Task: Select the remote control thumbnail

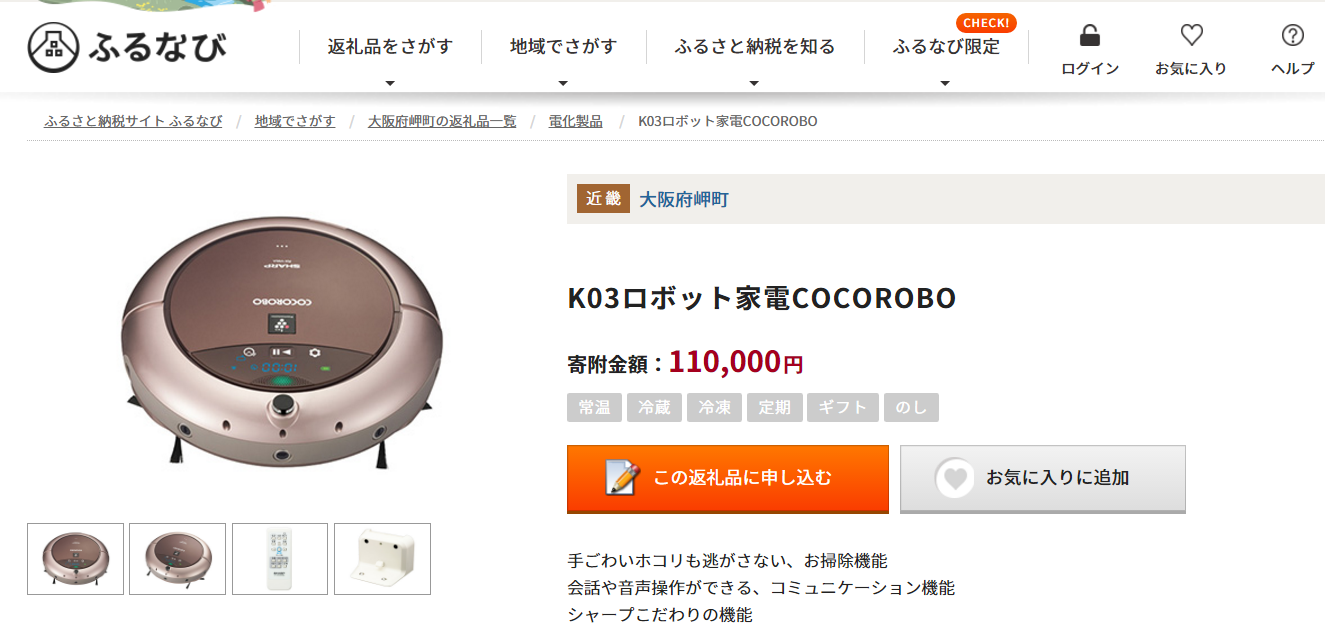Action: (x=280, y=559)
